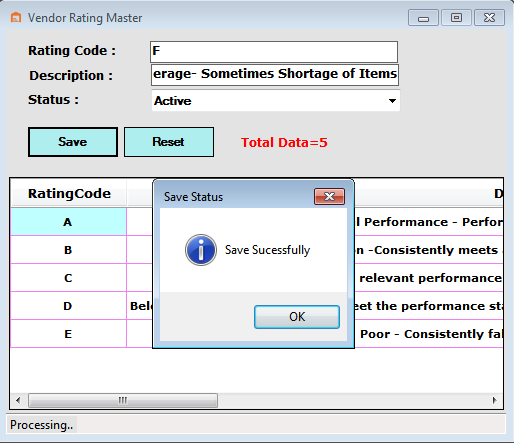514x443 pixels.
Task: Click the horizontal scrollbar left arrow
Action: pyautogui.click(x=18, y=400)
